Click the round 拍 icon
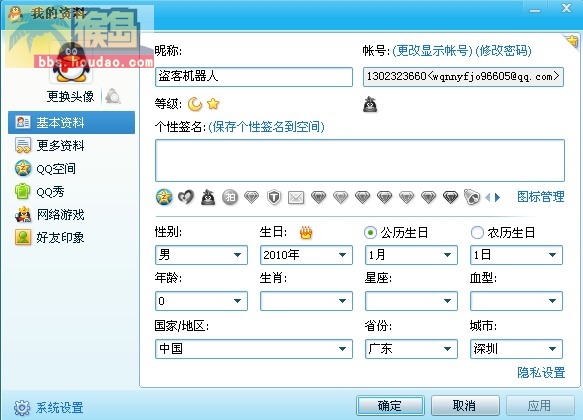 click(x=230, y=197)
